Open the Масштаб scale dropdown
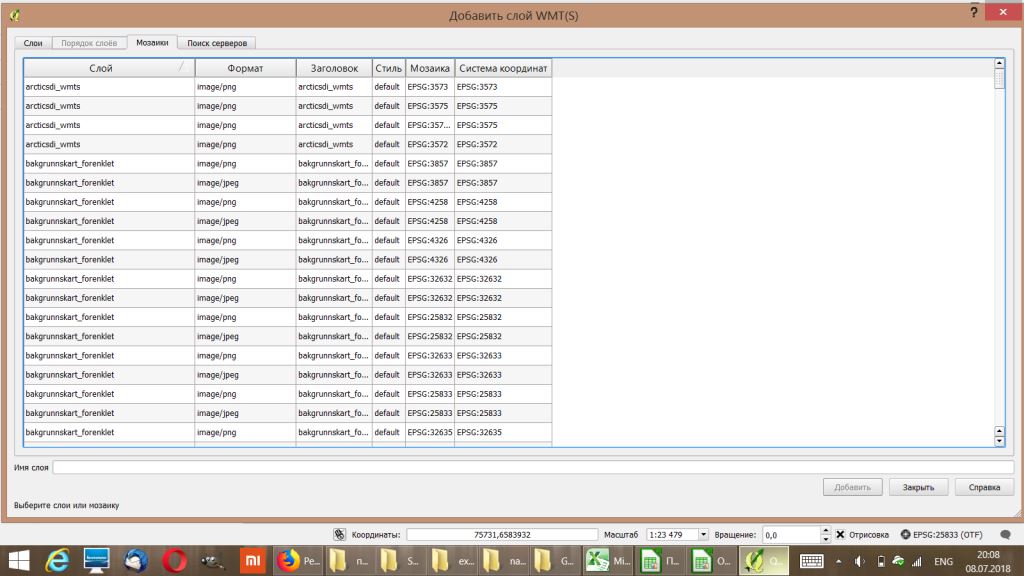 point(703,535)
